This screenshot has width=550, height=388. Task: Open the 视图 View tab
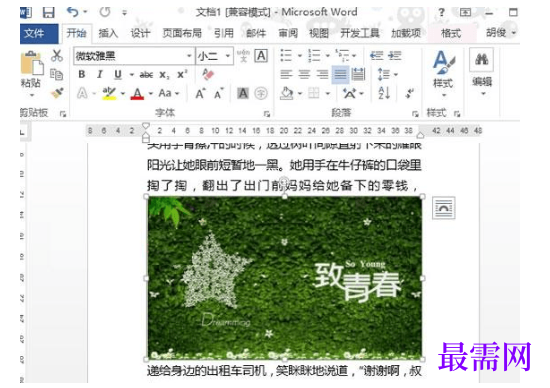(x=318, y=33)
